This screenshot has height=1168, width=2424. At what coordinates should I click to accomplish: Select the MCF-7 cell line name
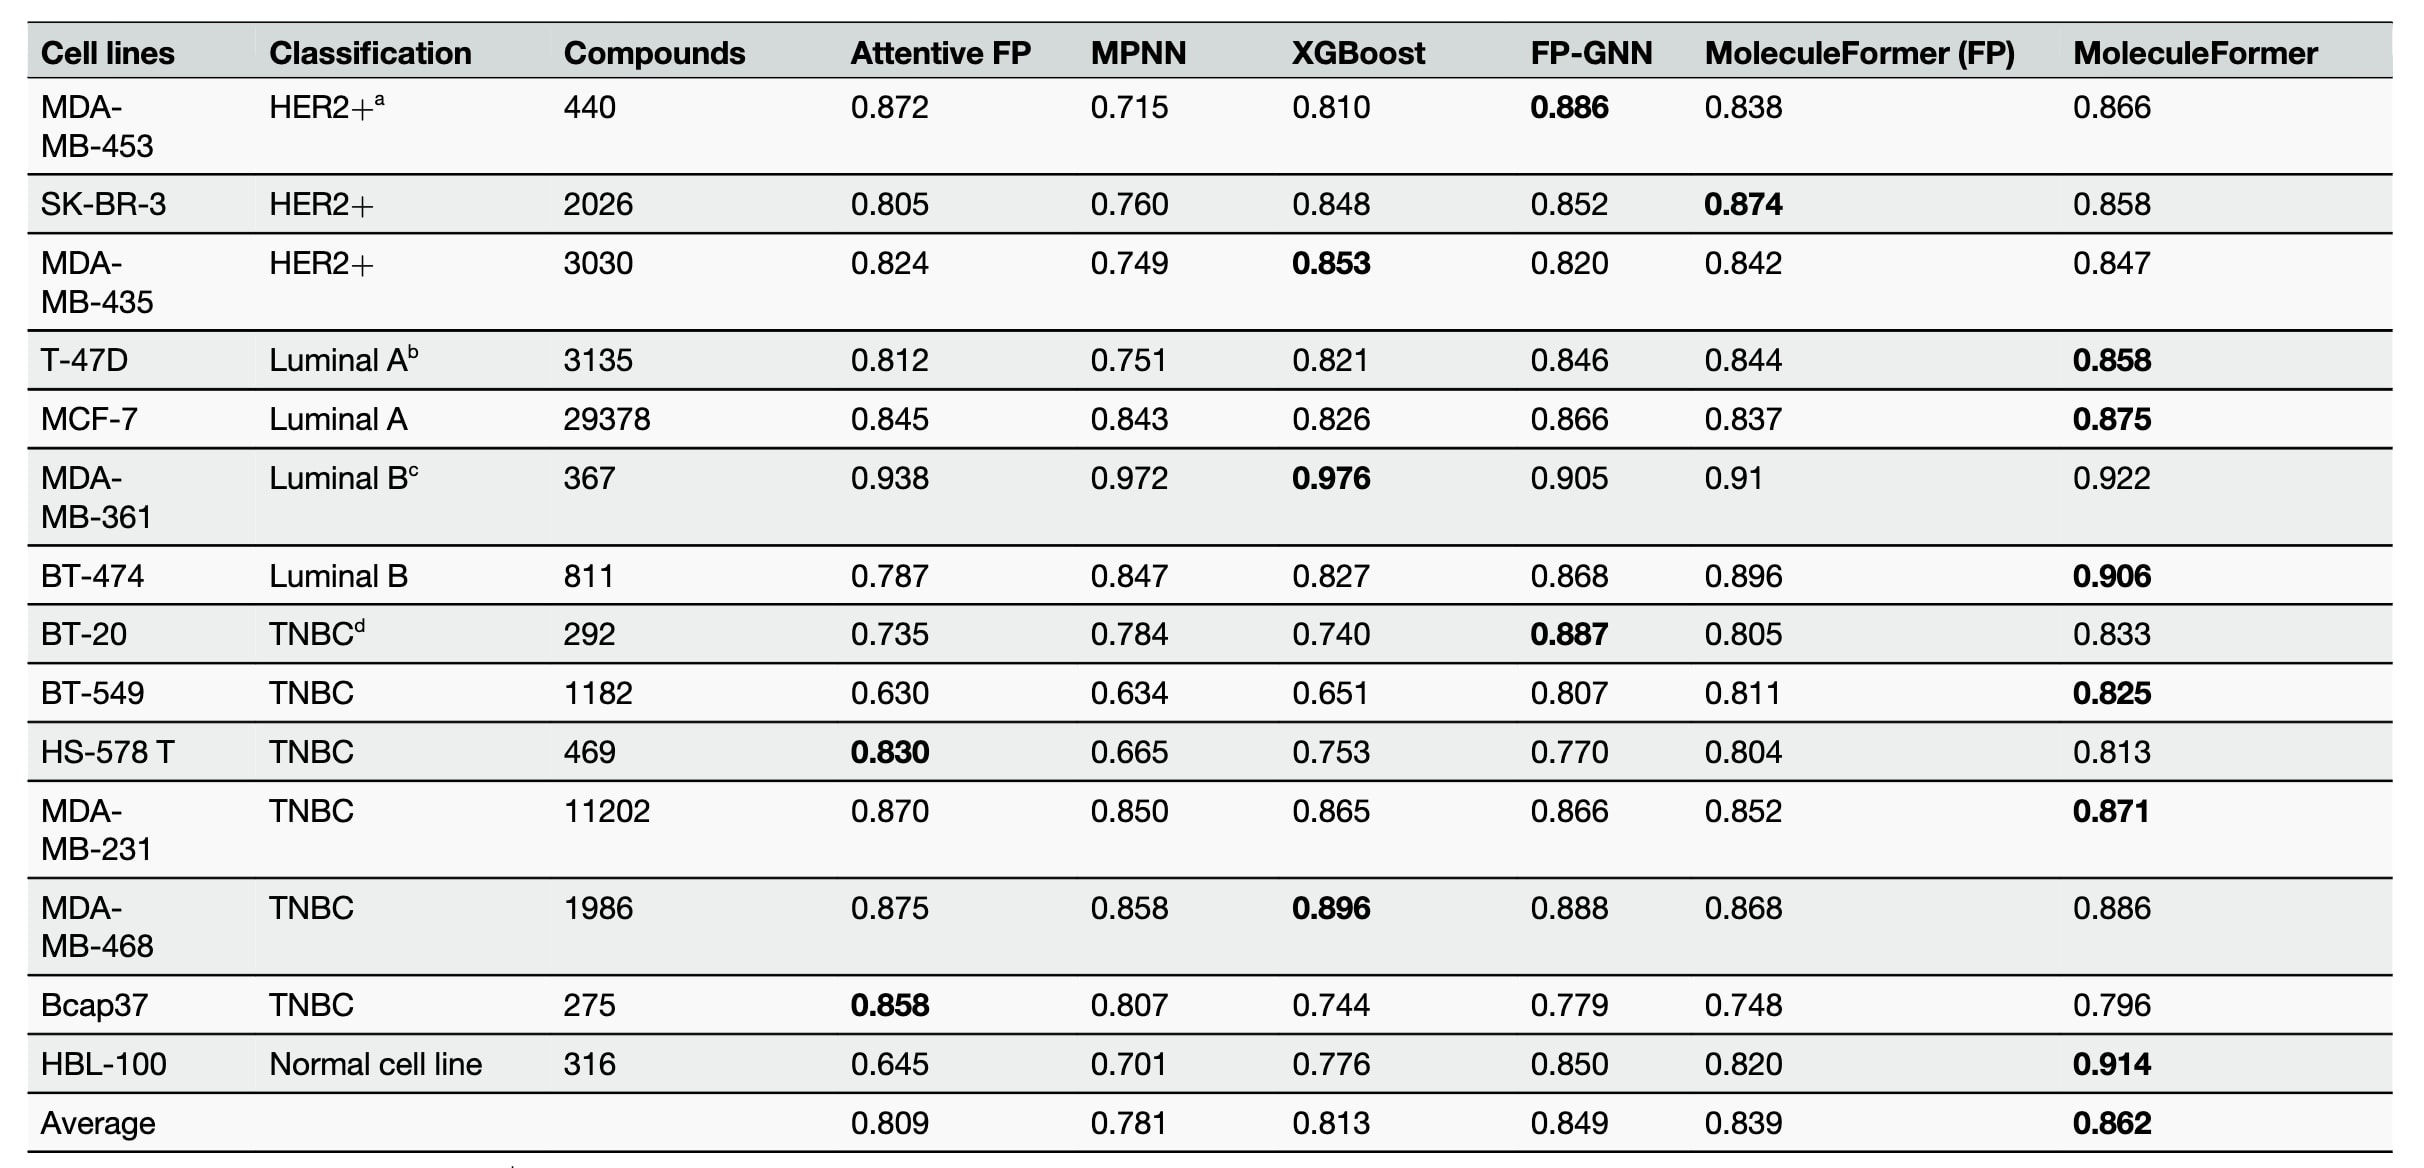[x=89, y=419]
